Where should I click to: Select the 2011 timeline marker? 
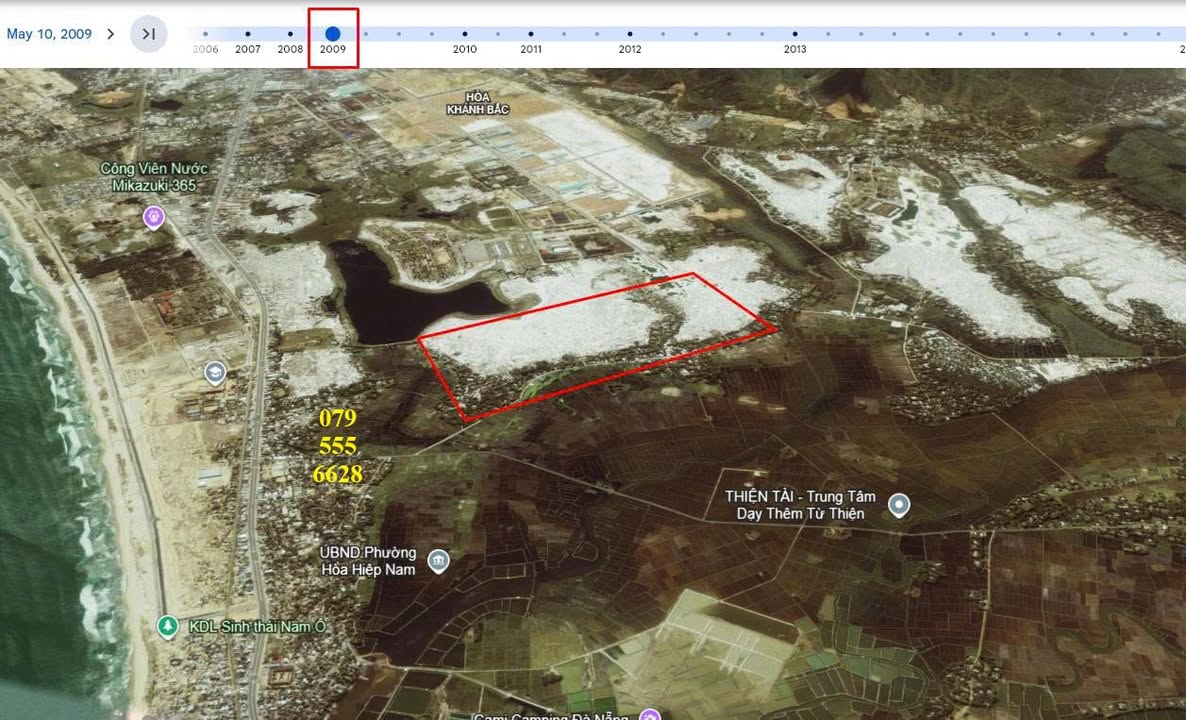click(531, 34)
